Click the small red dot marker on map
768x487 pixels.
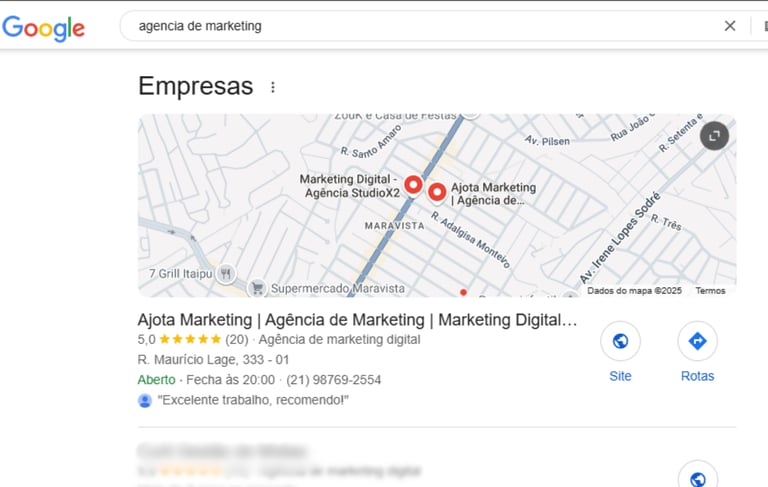(463, 292)
